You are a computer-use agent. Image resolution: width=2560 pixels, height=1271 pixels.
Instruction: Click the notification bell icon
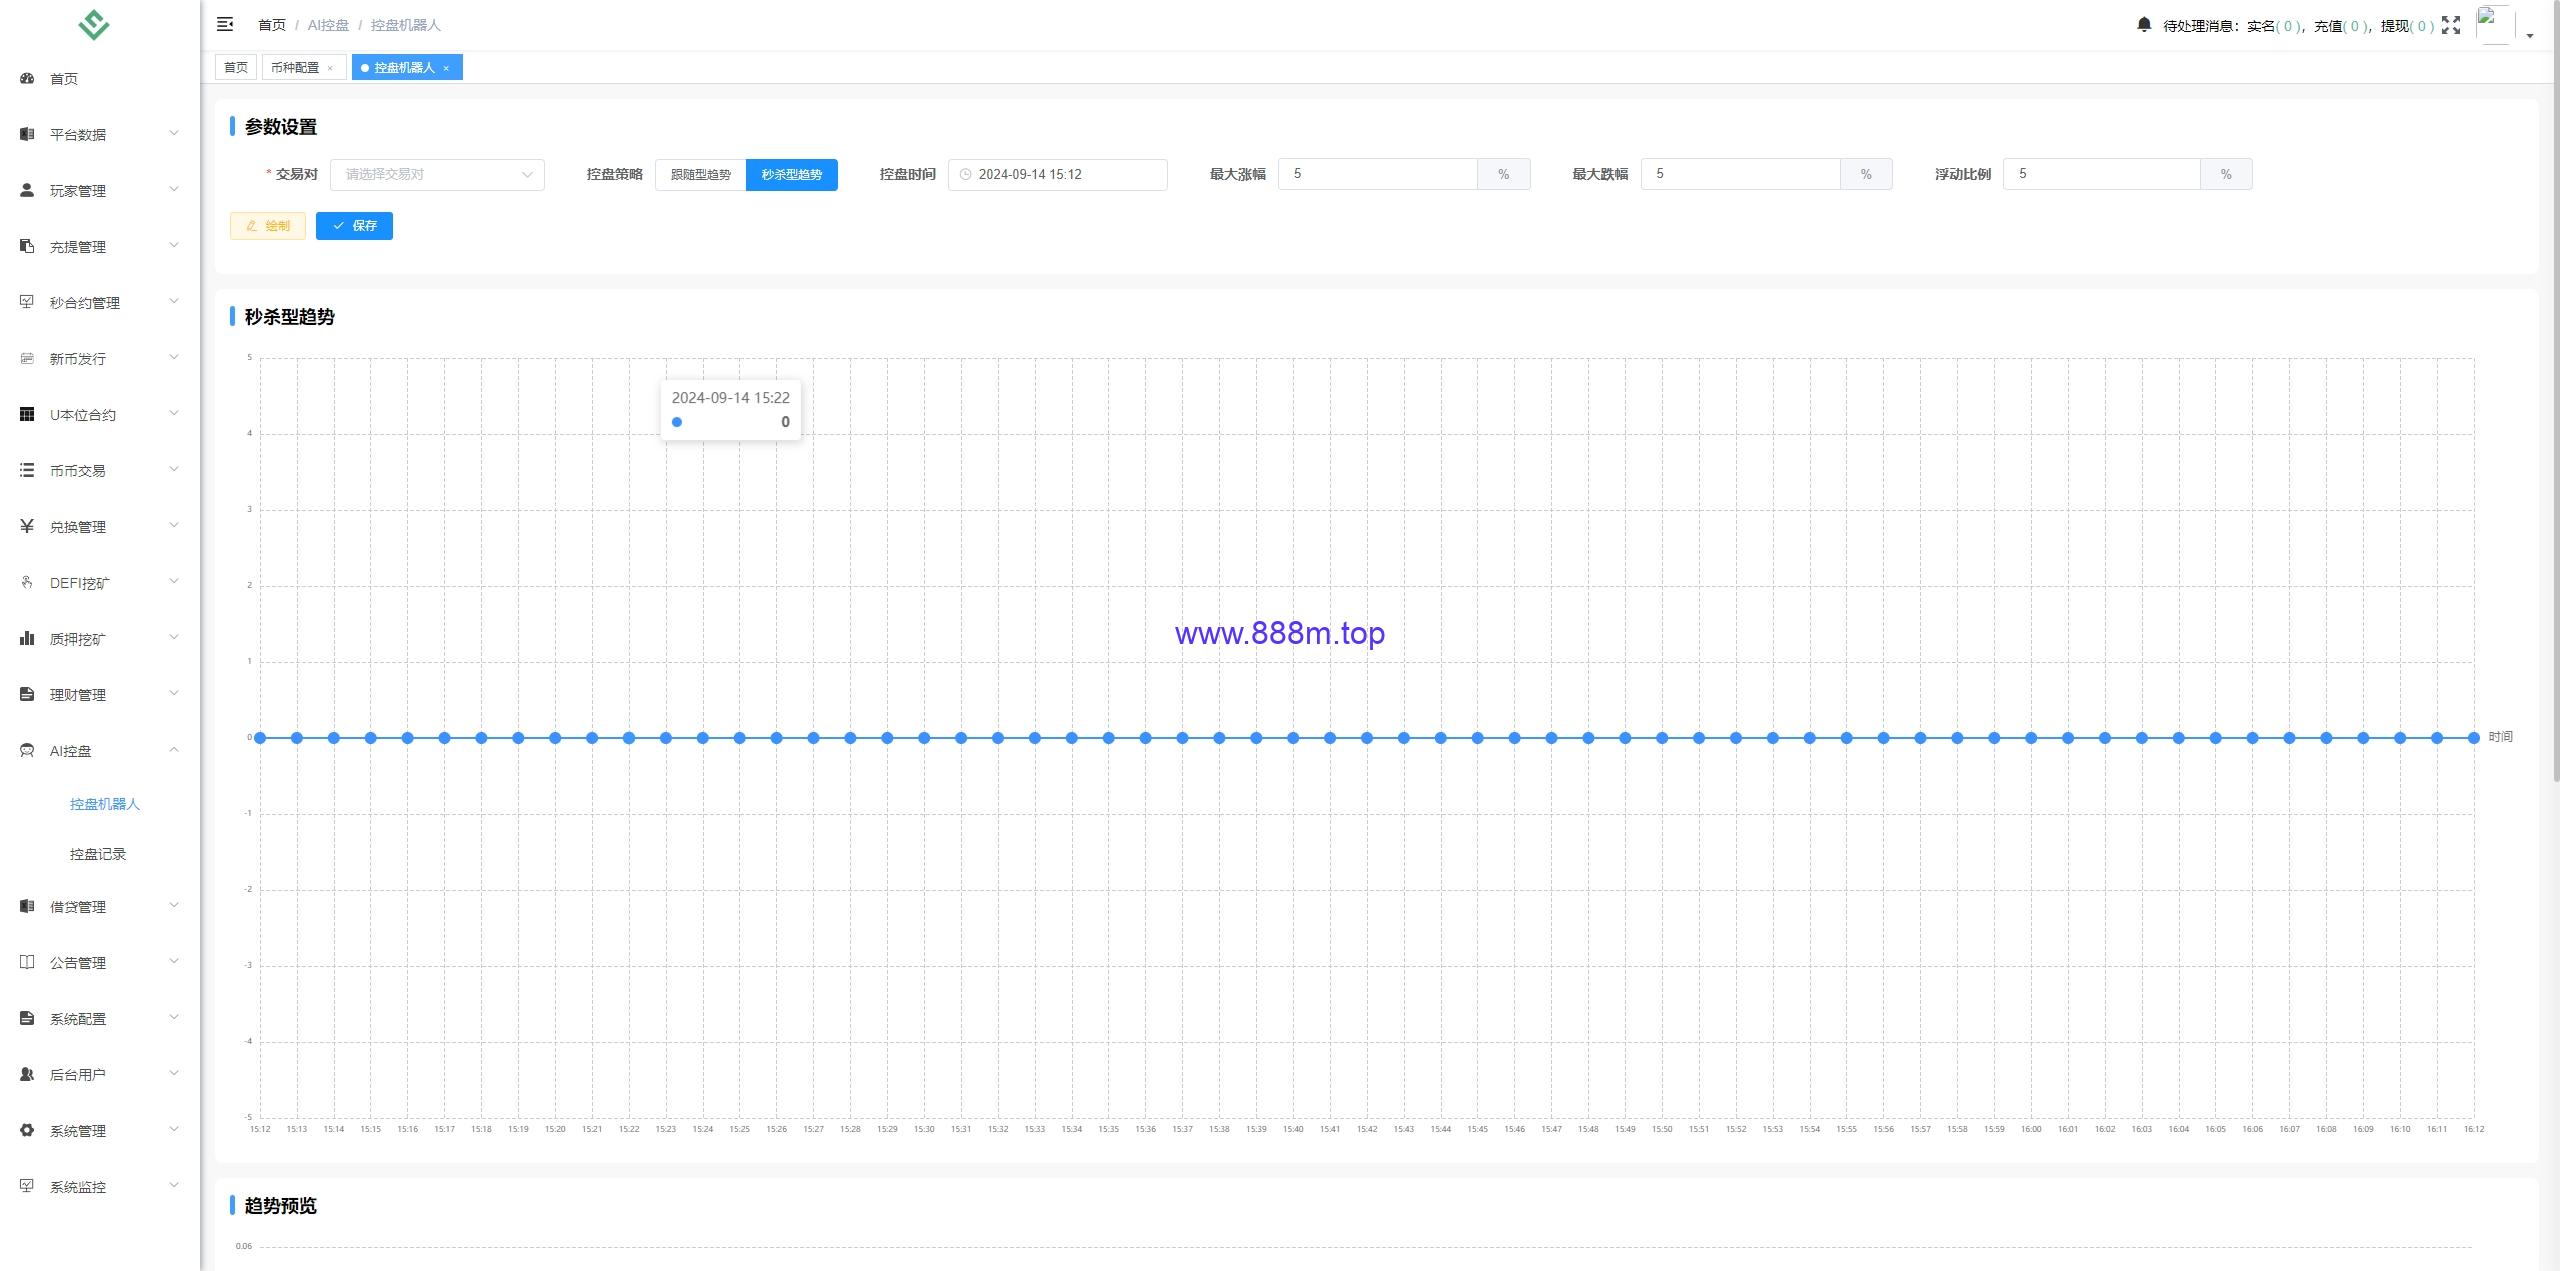point(2144,25)
